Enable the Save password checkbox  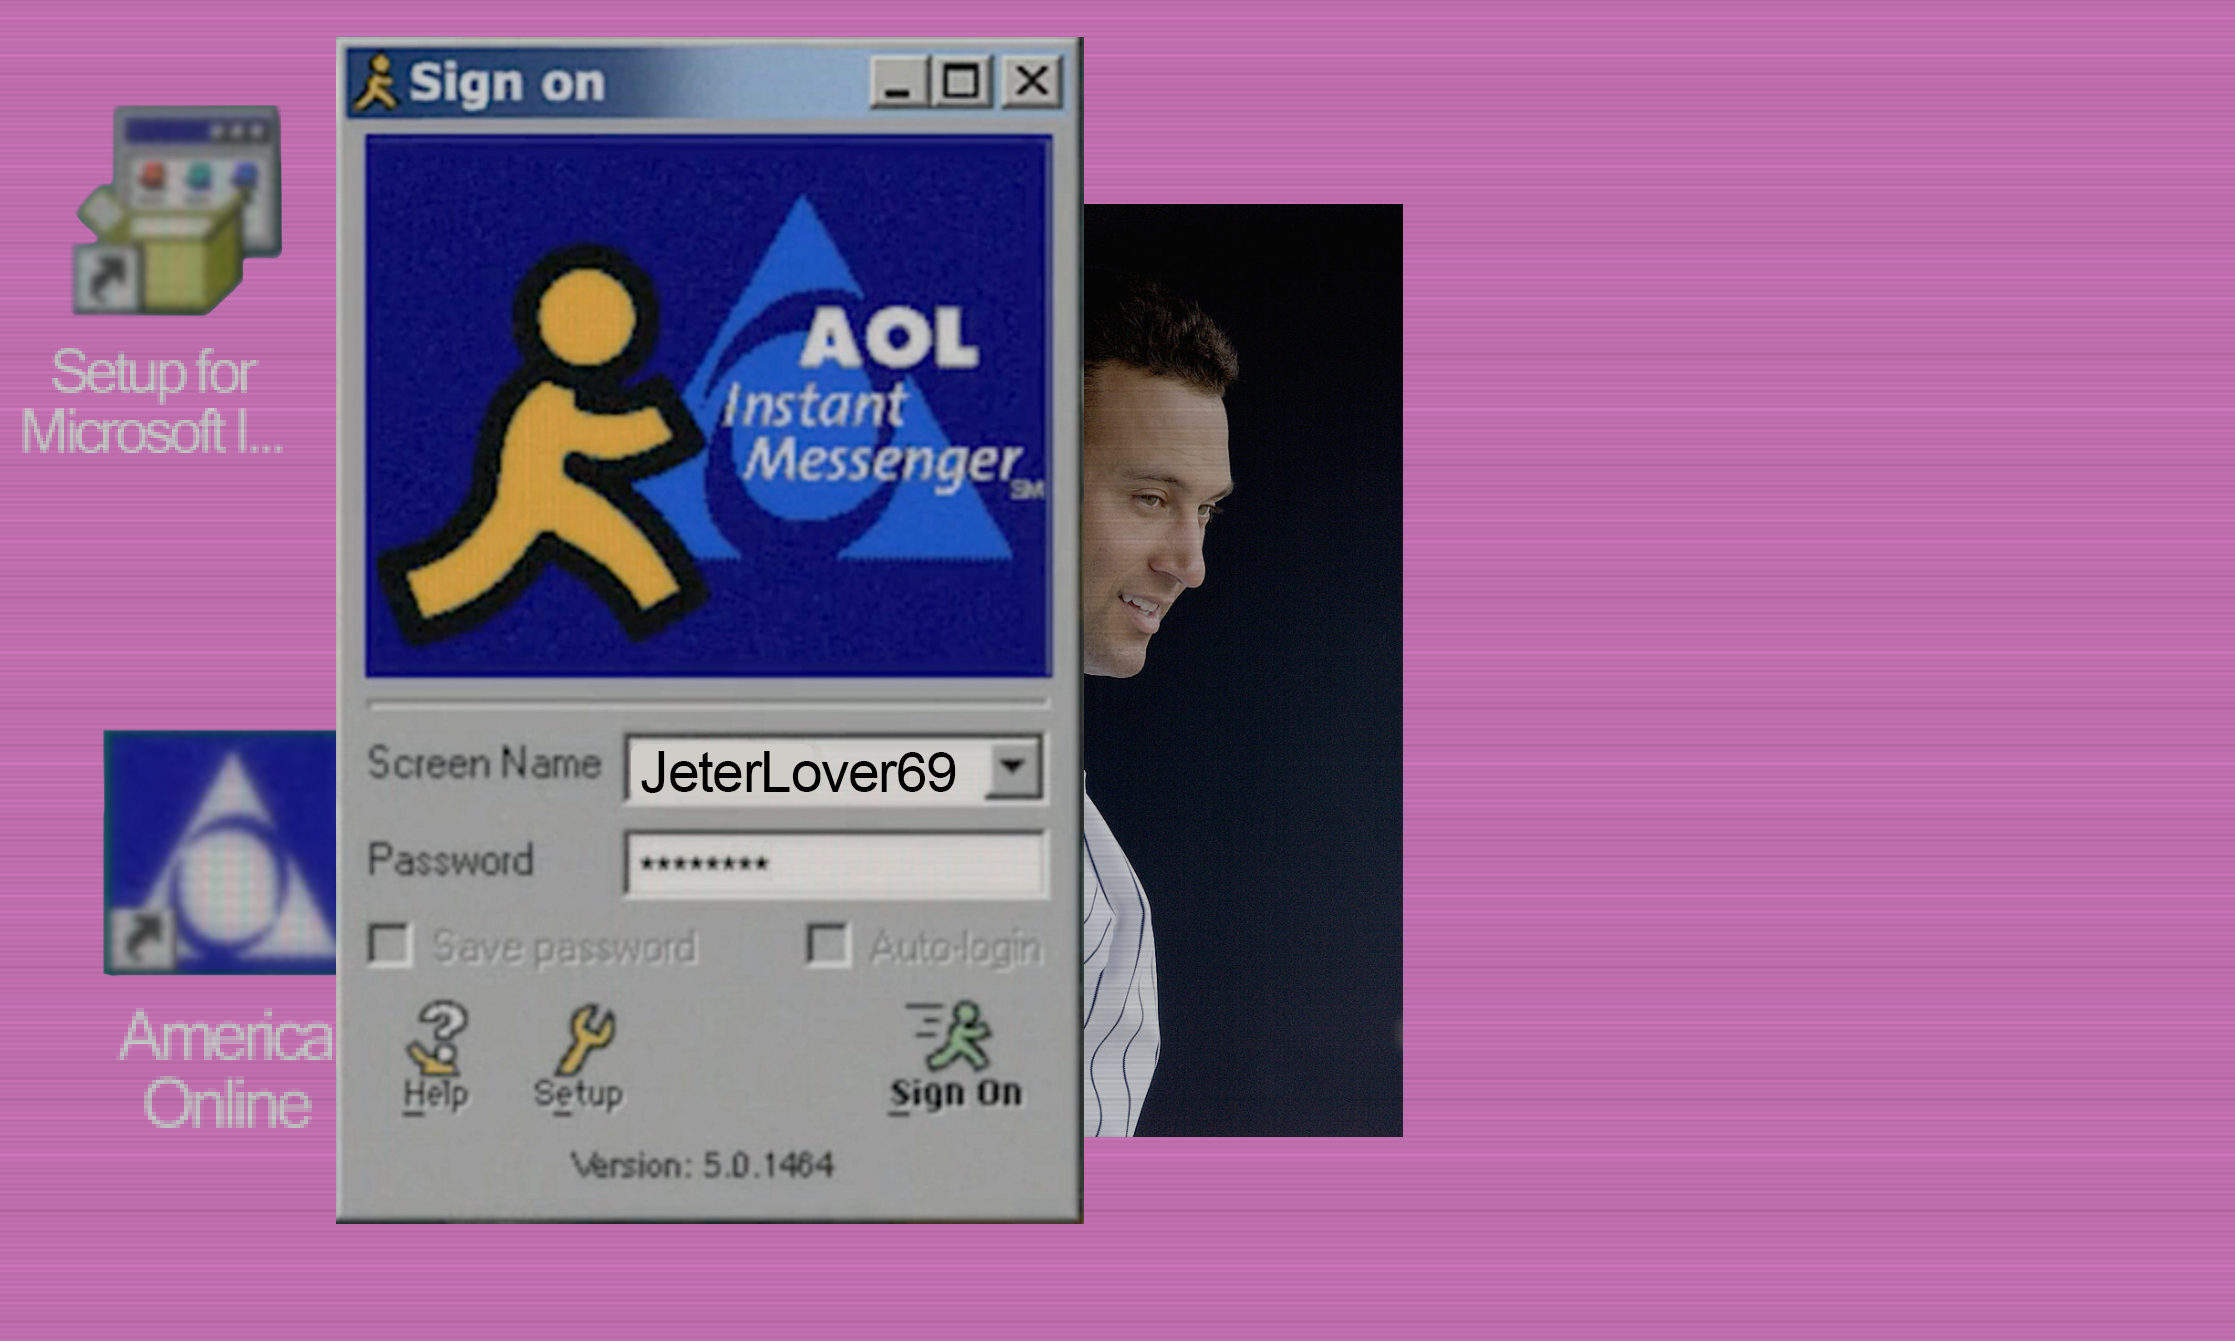[389, 944]
